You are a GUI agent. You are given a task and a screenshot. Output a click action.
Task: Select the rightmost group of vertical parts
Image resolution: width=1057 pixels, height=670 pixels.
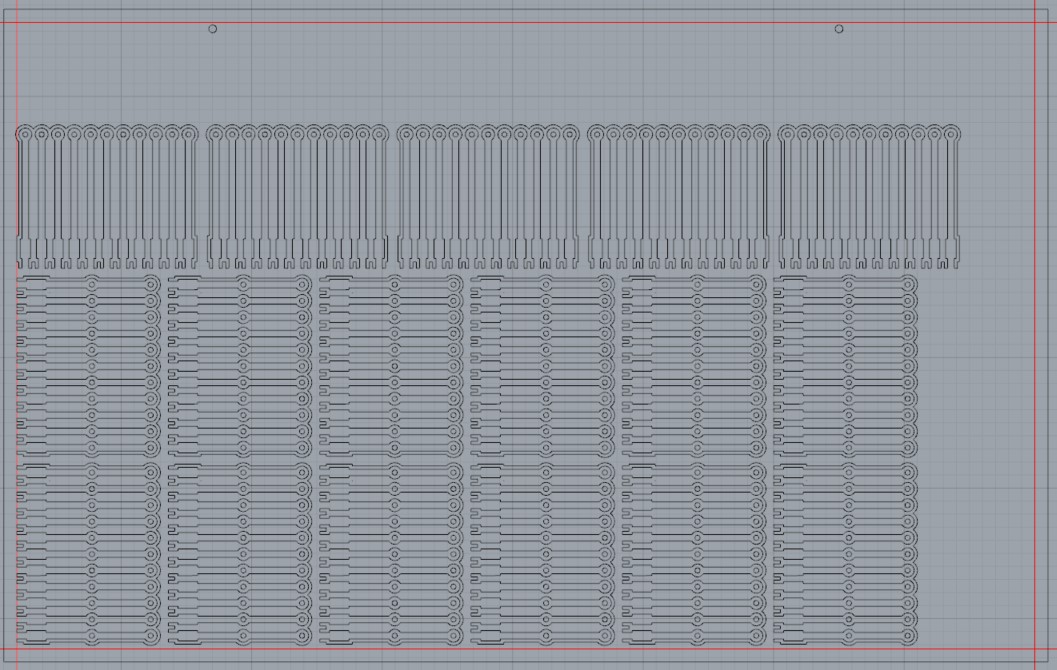[x=869, y=197]
